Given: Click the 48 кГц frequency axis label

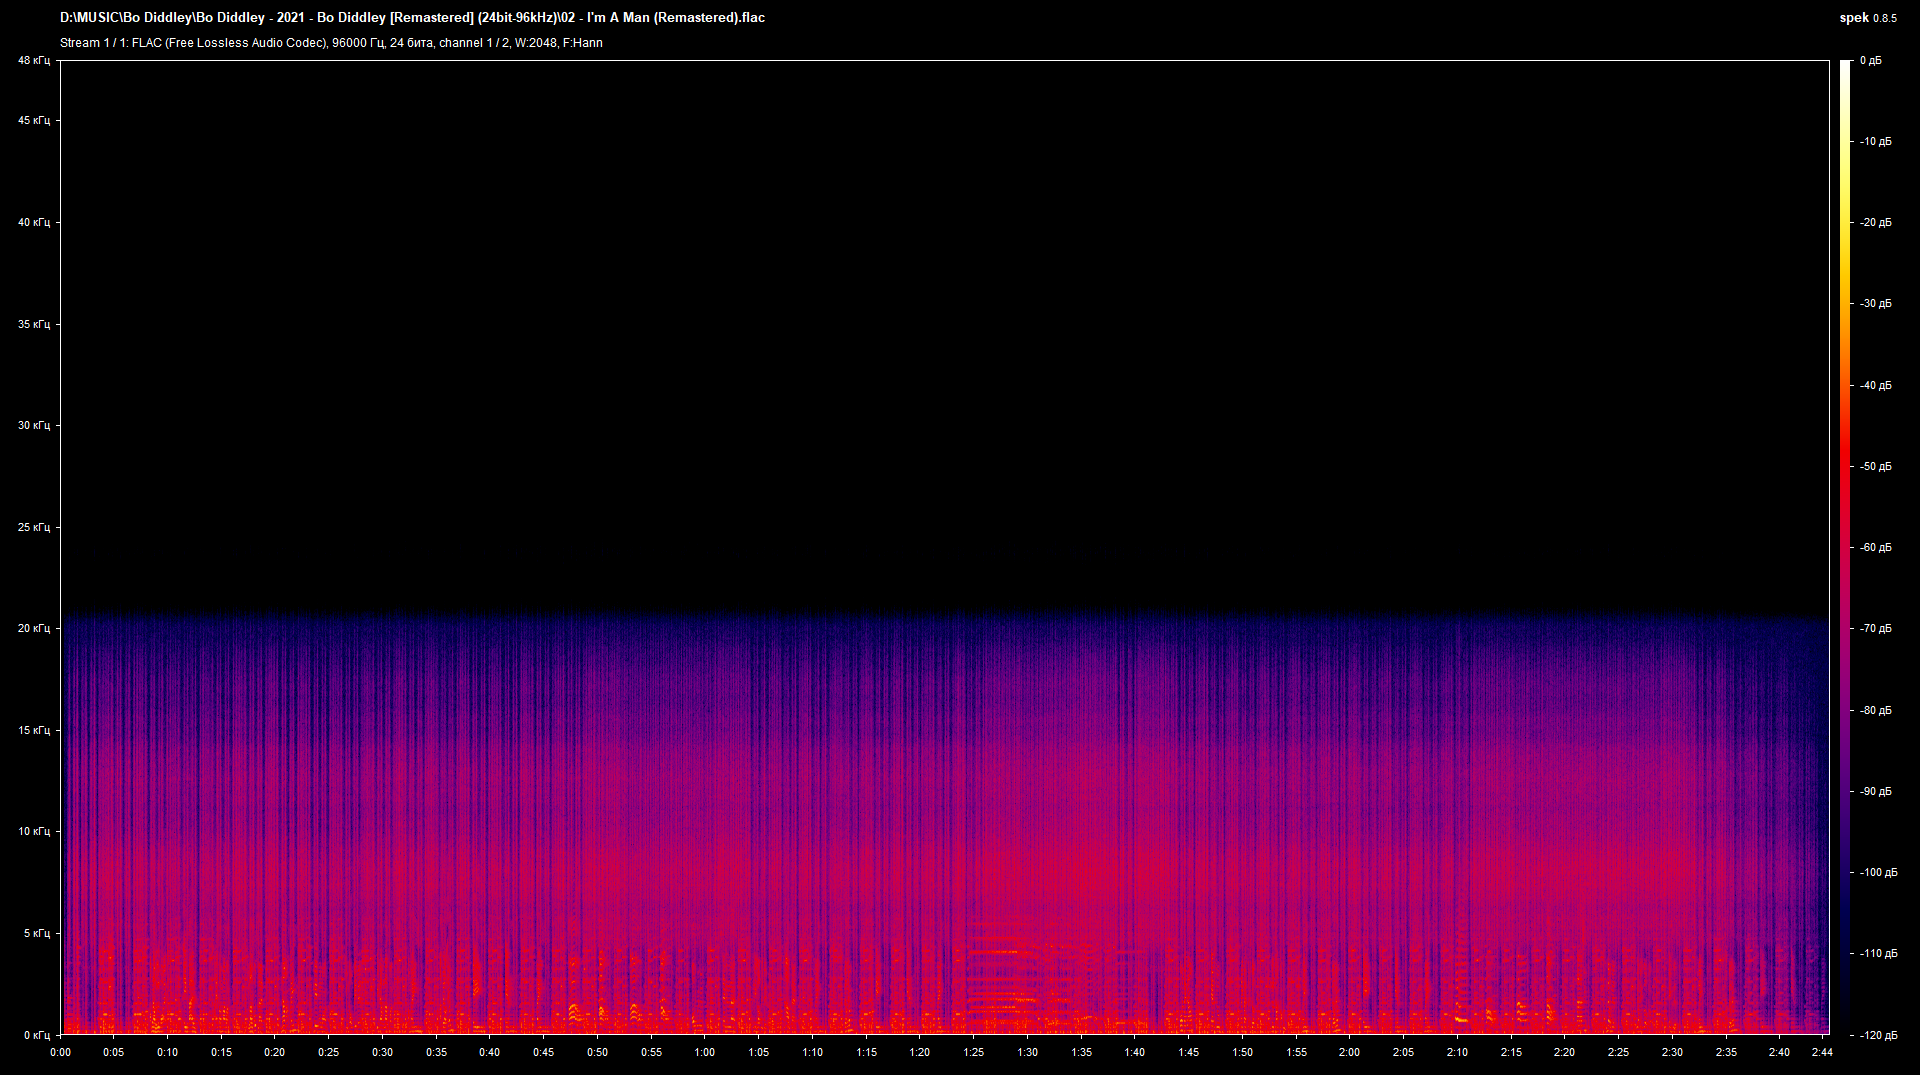Looking at the screenshot, I should [34, 61].
